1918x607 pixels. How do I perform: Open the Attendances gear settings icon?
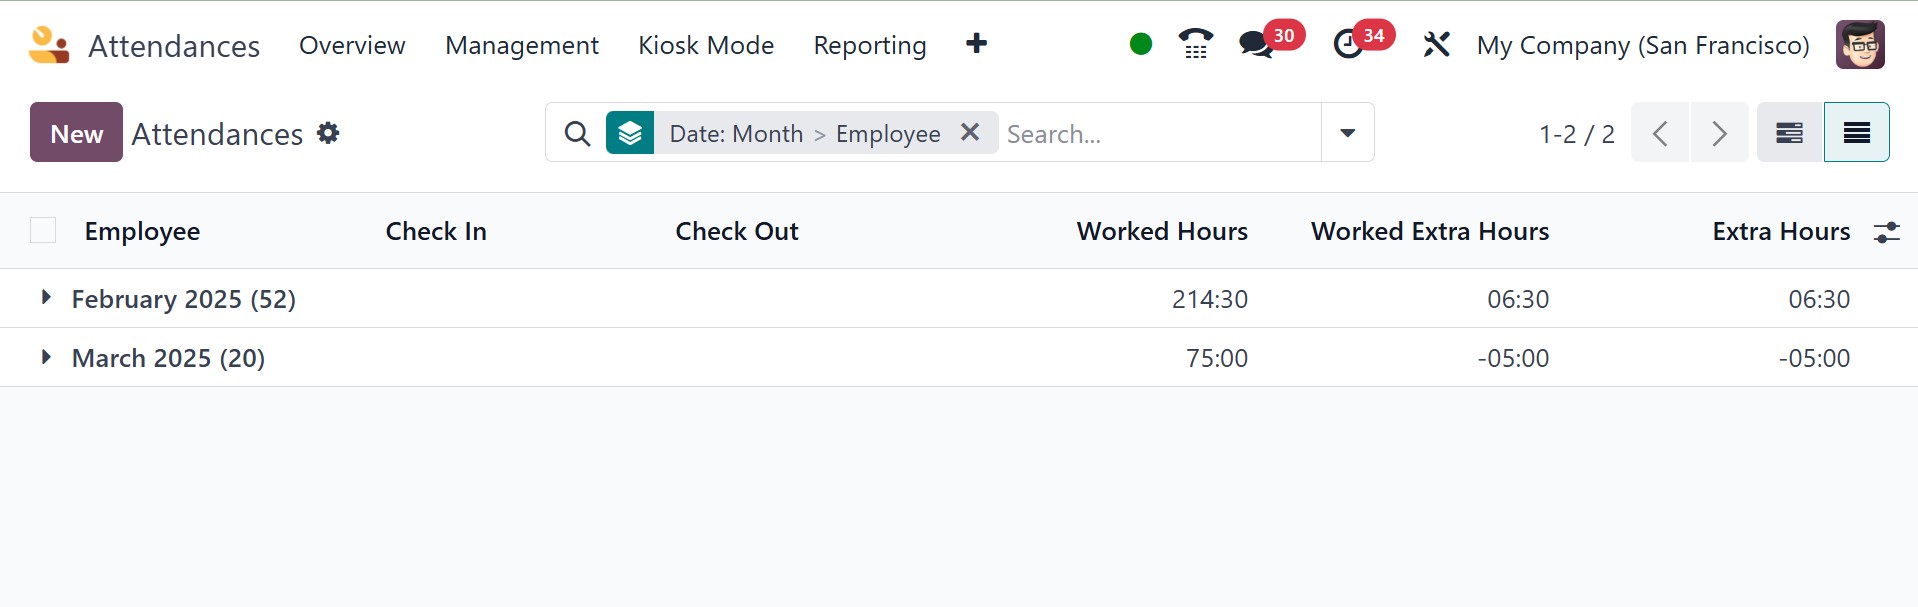pyautogui.click(x=328, y=133)
